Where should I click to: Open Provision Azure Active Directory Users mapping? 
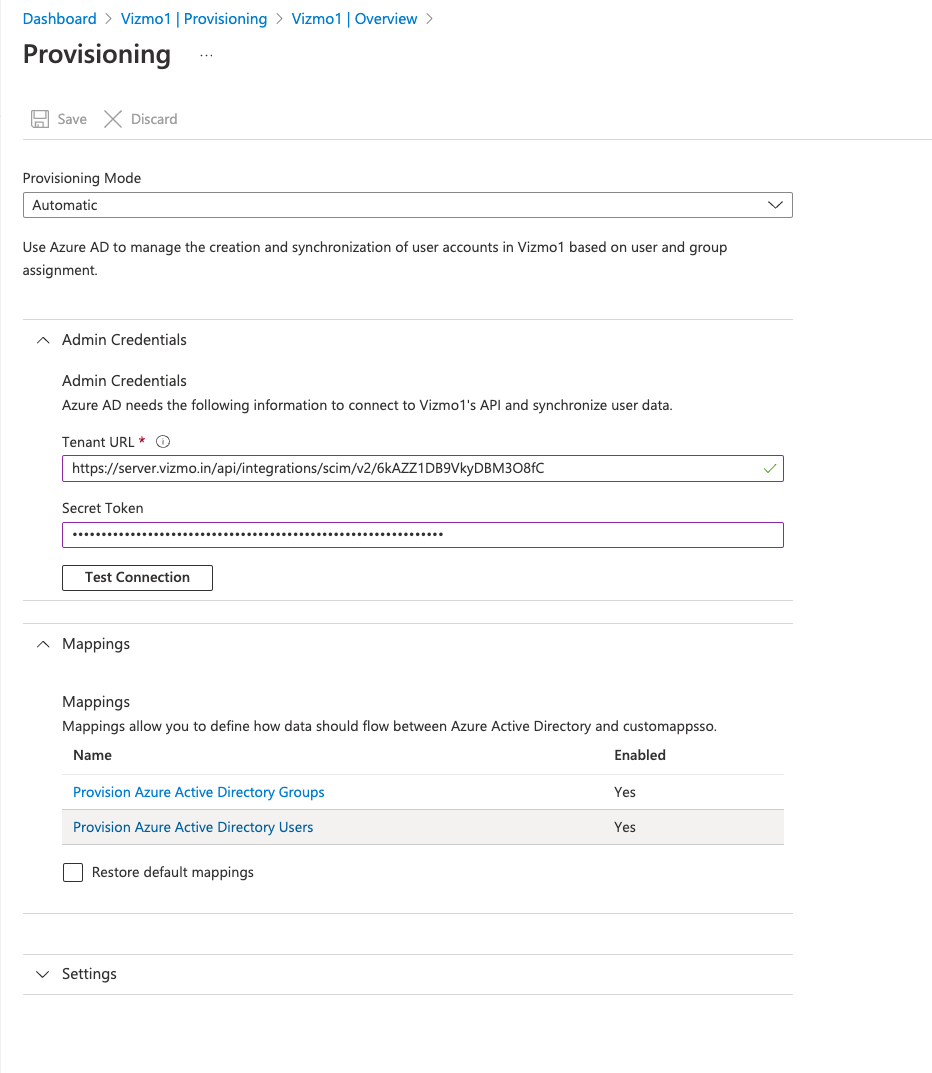click(192, 826)
